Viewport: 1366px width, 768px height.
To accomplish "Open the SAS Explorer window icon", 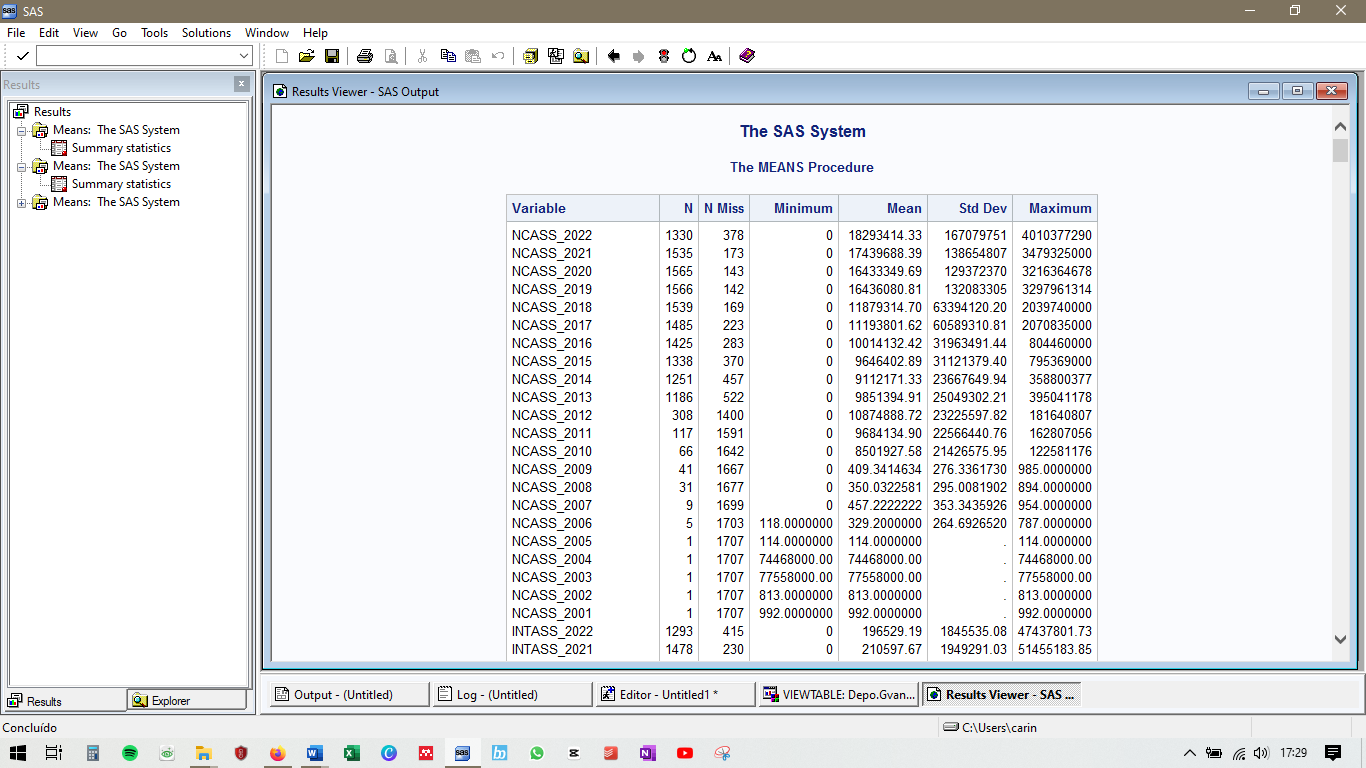I will [x=581, y=56].
